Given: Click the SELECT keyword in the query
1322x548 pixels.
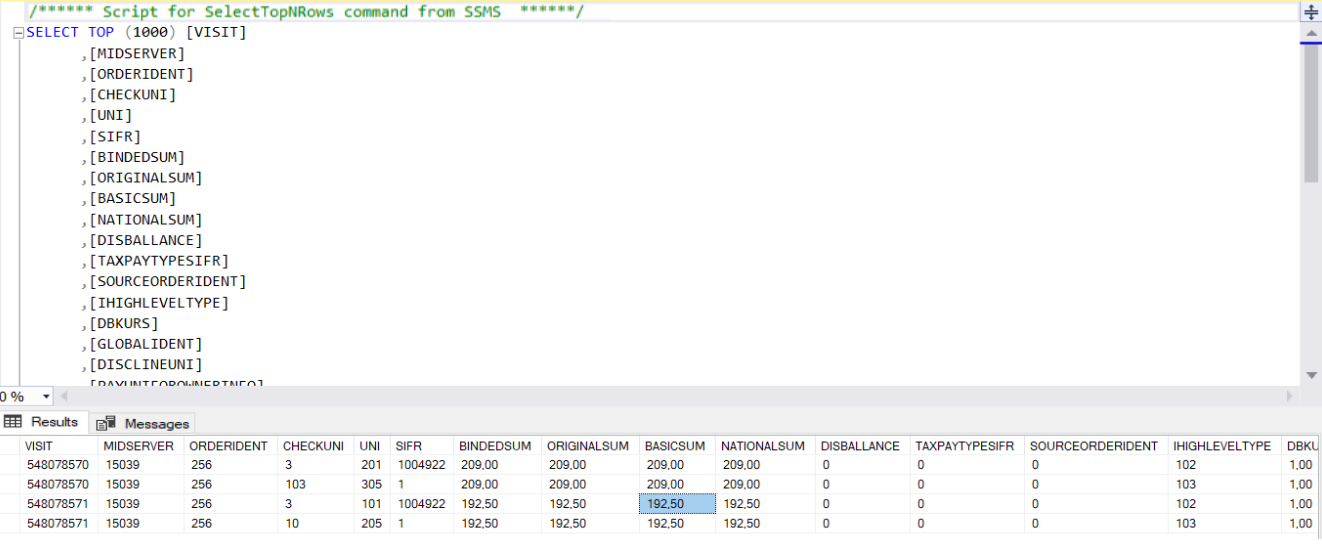Looking at the screenshot, I should click(52, 32).
